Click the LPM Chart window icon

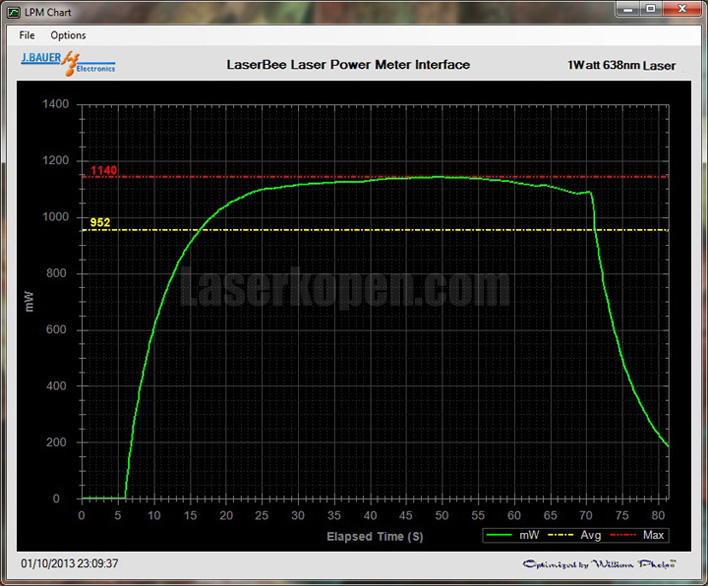coord(14,11)
